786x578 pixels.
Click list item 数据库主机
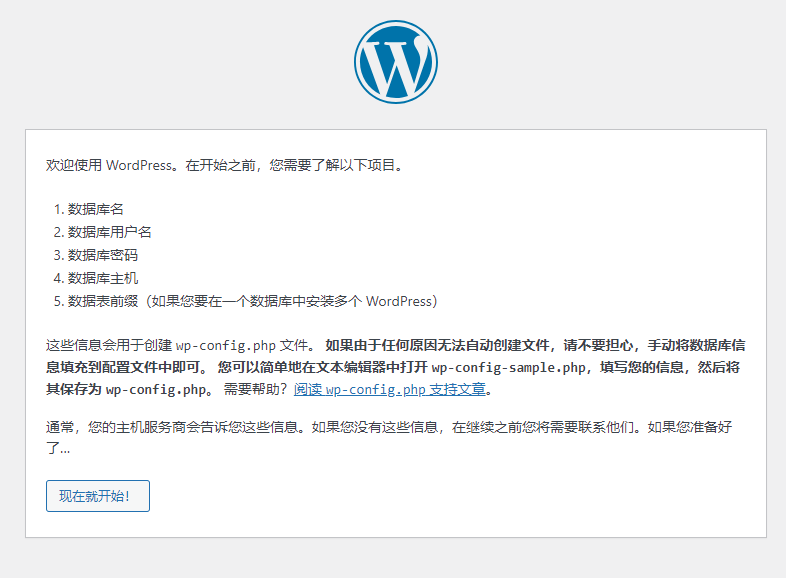coord(102,278)
